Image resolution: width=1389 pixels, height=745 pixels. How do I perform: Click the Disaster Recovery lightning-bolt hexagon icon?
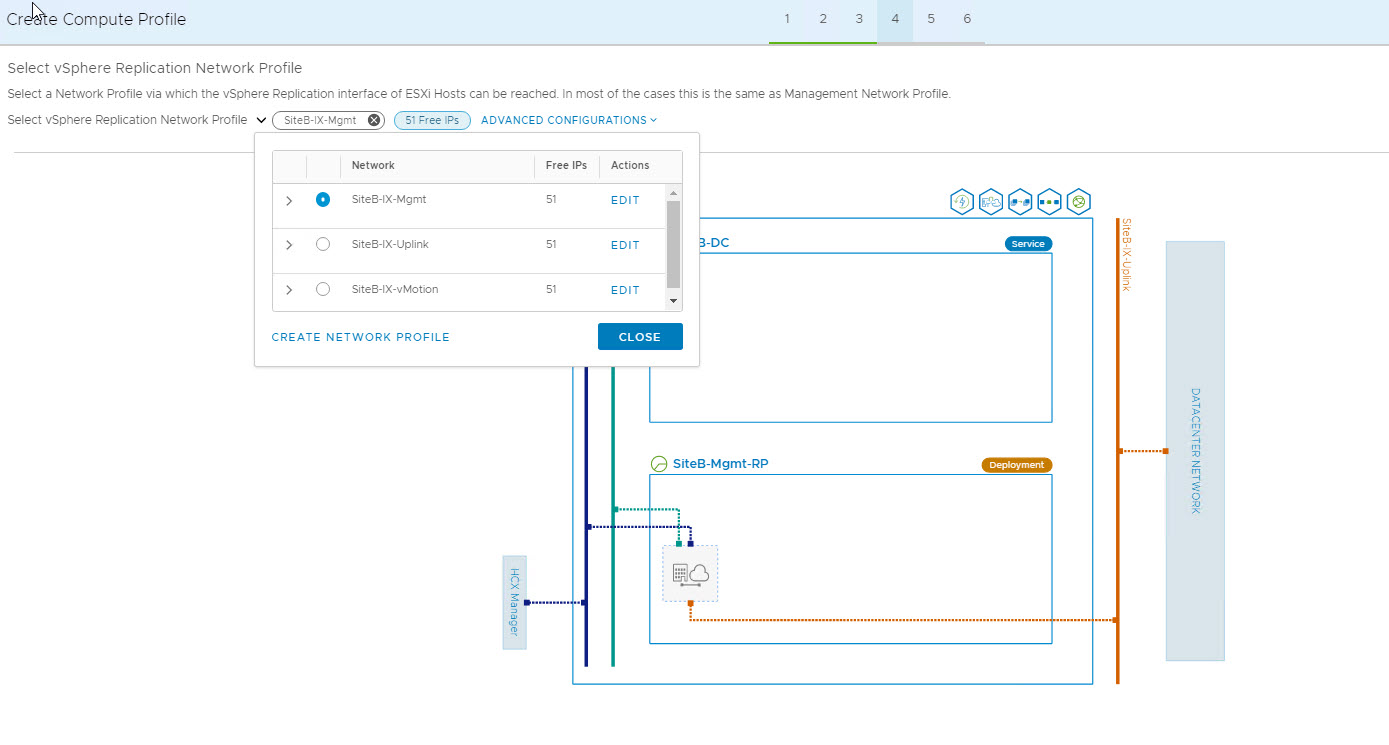(x=961, y=202)
